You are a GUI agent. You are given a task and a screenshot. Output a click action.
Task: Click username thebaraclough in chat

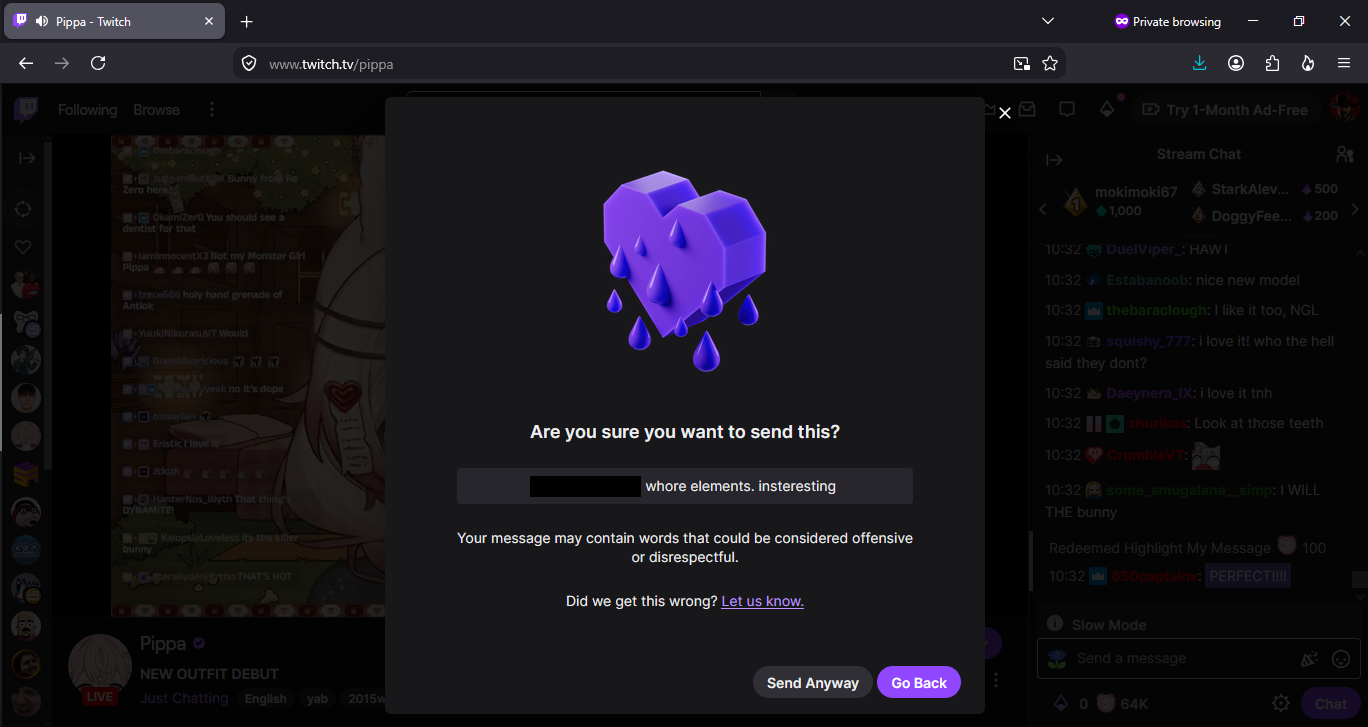tap(1157, 310)
